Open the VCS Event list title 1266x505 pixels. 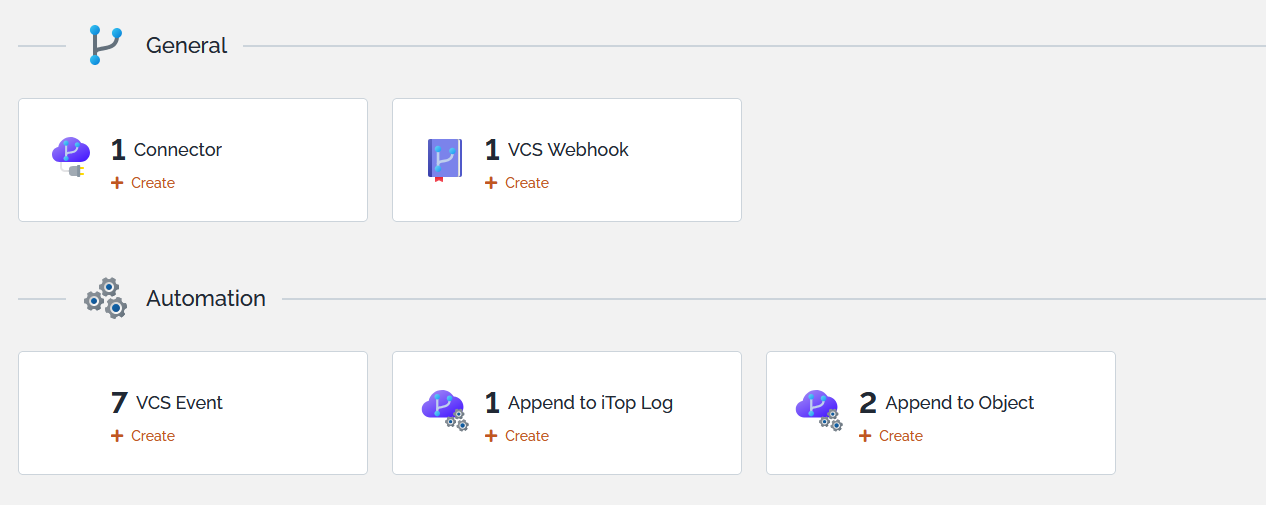pyautogui.click(x=179, y=403)
